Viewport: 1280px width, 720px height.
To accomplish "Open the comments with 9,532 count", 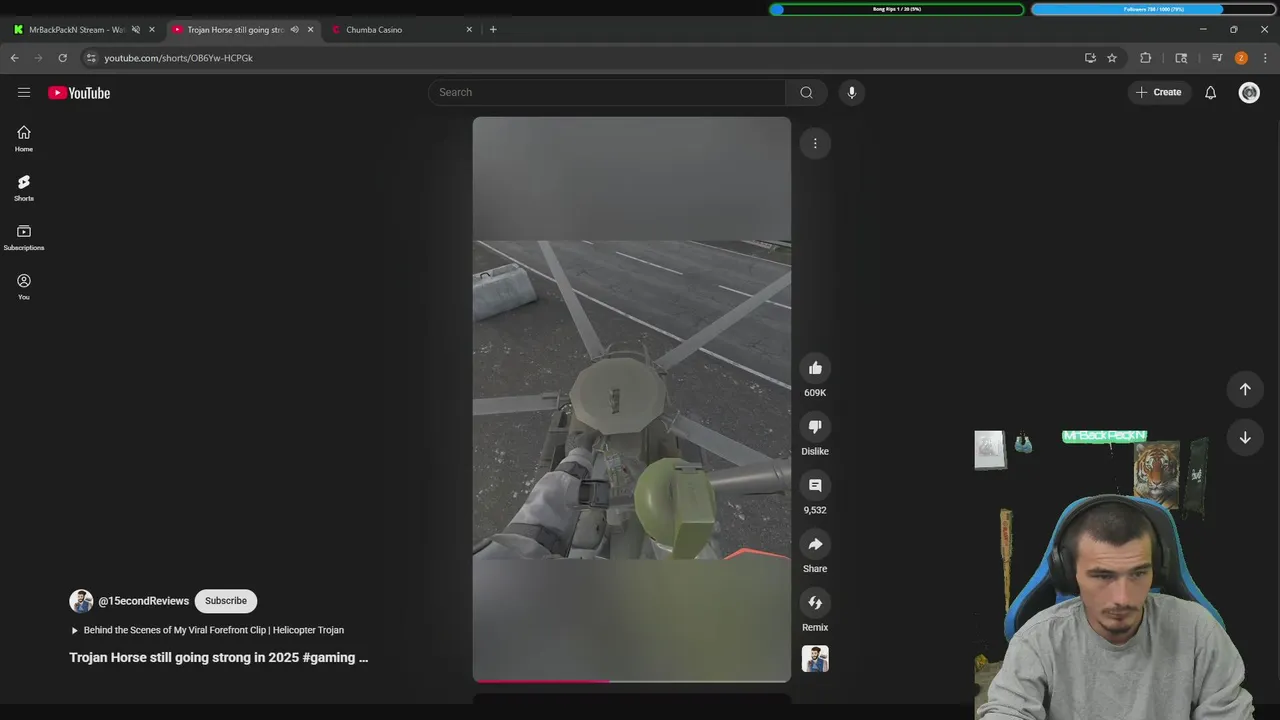I will pos(815,485).
